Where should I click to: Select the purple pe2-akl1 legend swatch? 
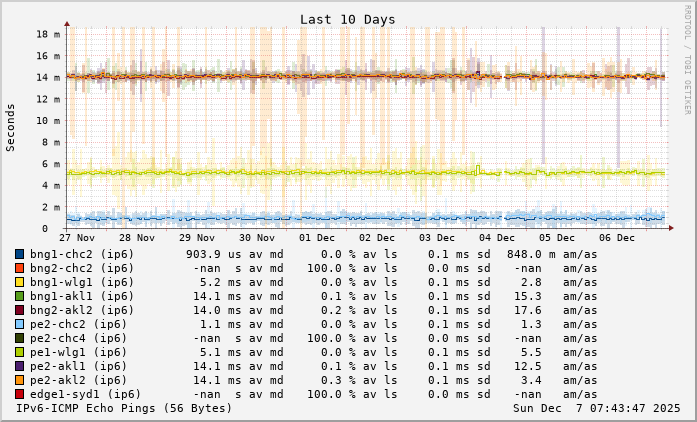[19, 366]
